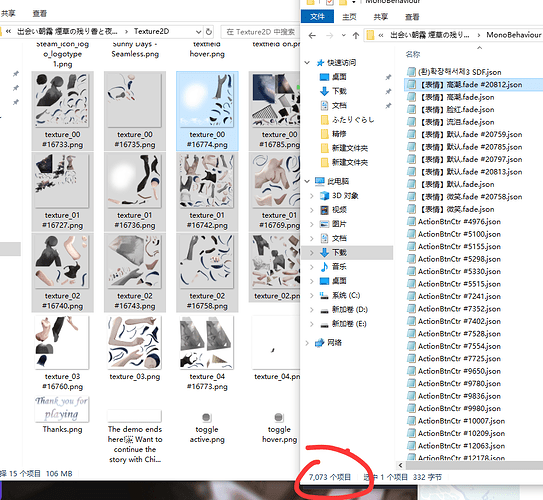Click the 名称 column header
This screenshot has width=543, height=500.
(x=413, y=54)
